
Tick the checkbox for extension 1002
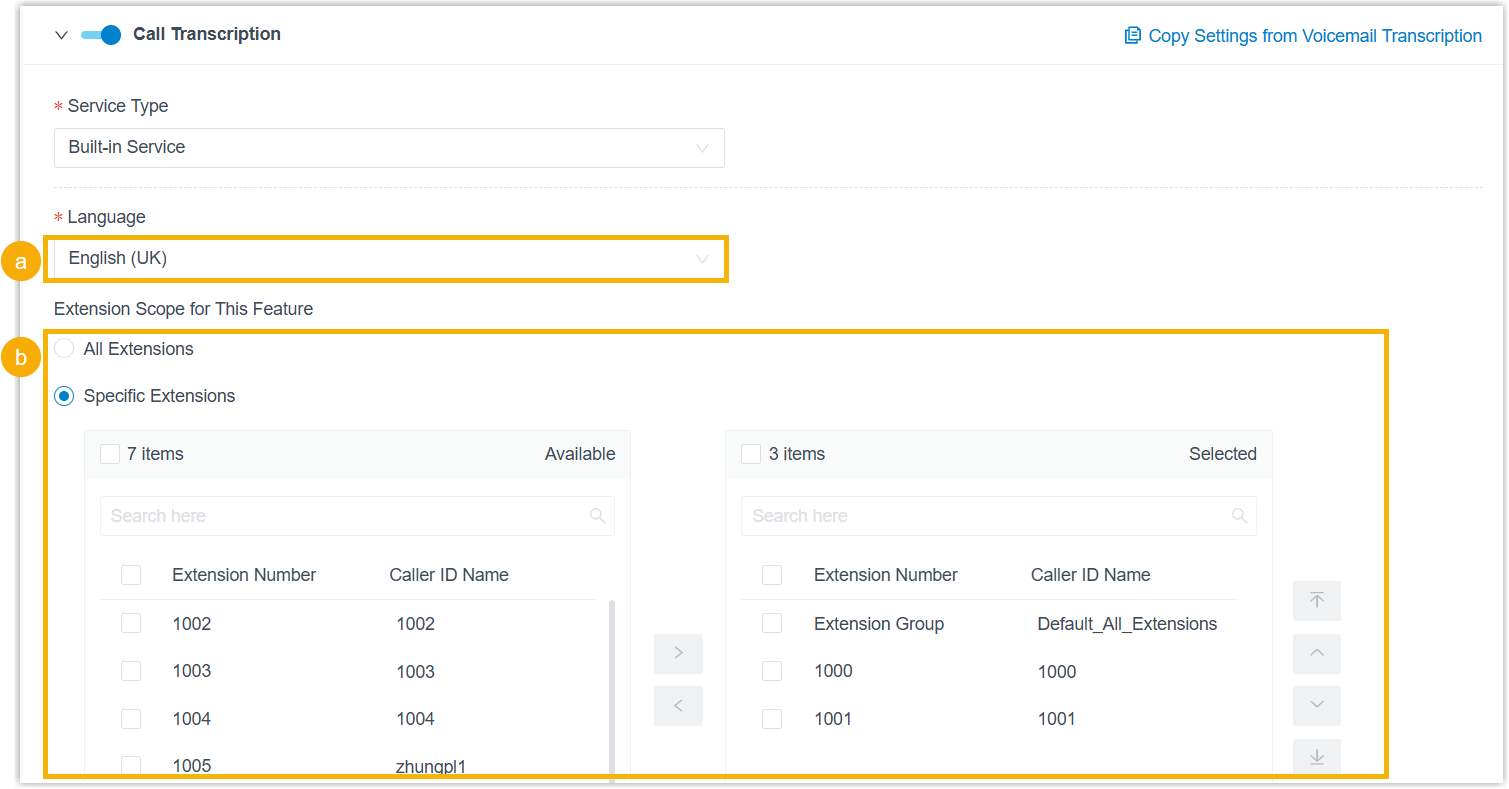pyautogui.click(x=131, y=623)
